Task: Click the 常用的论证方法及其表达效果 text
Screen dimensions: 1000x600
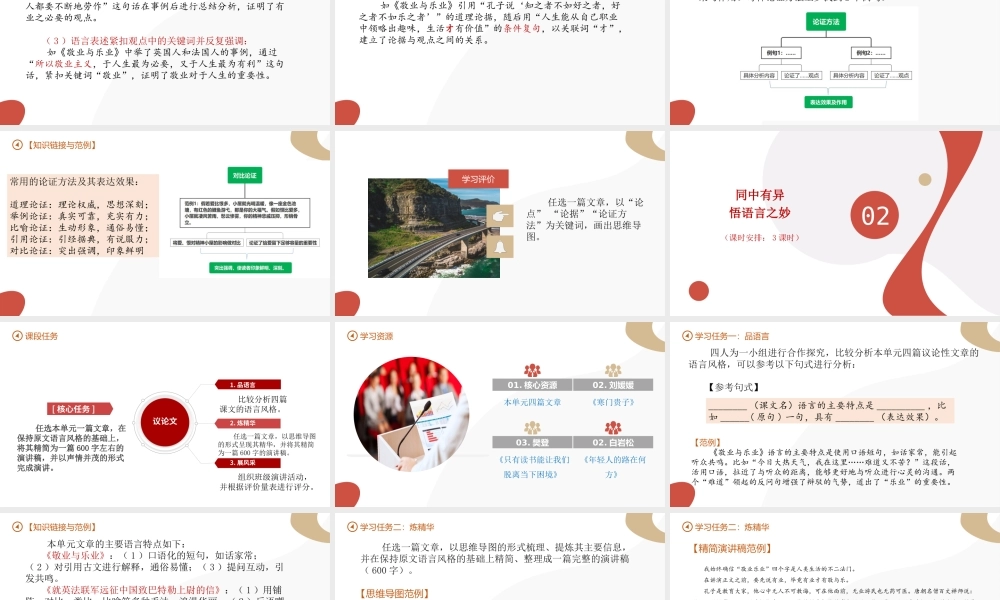Action: (74, 182)
